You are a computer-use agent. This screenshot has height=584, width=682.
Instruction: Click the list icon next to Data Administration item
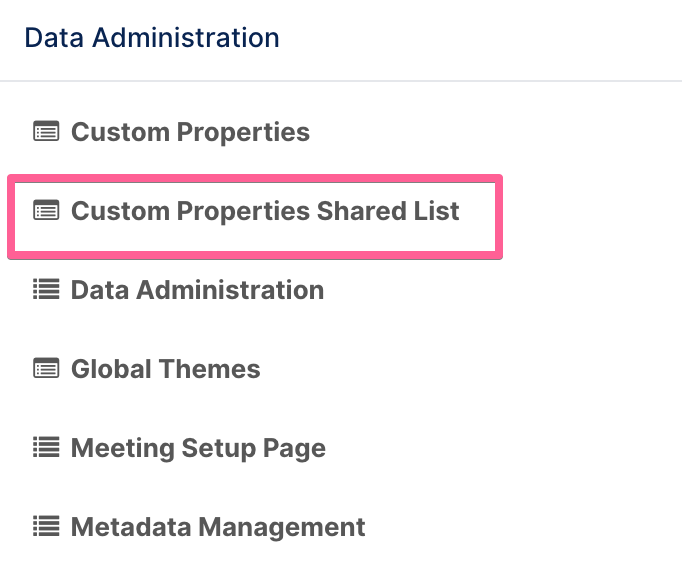pos(46,289)
